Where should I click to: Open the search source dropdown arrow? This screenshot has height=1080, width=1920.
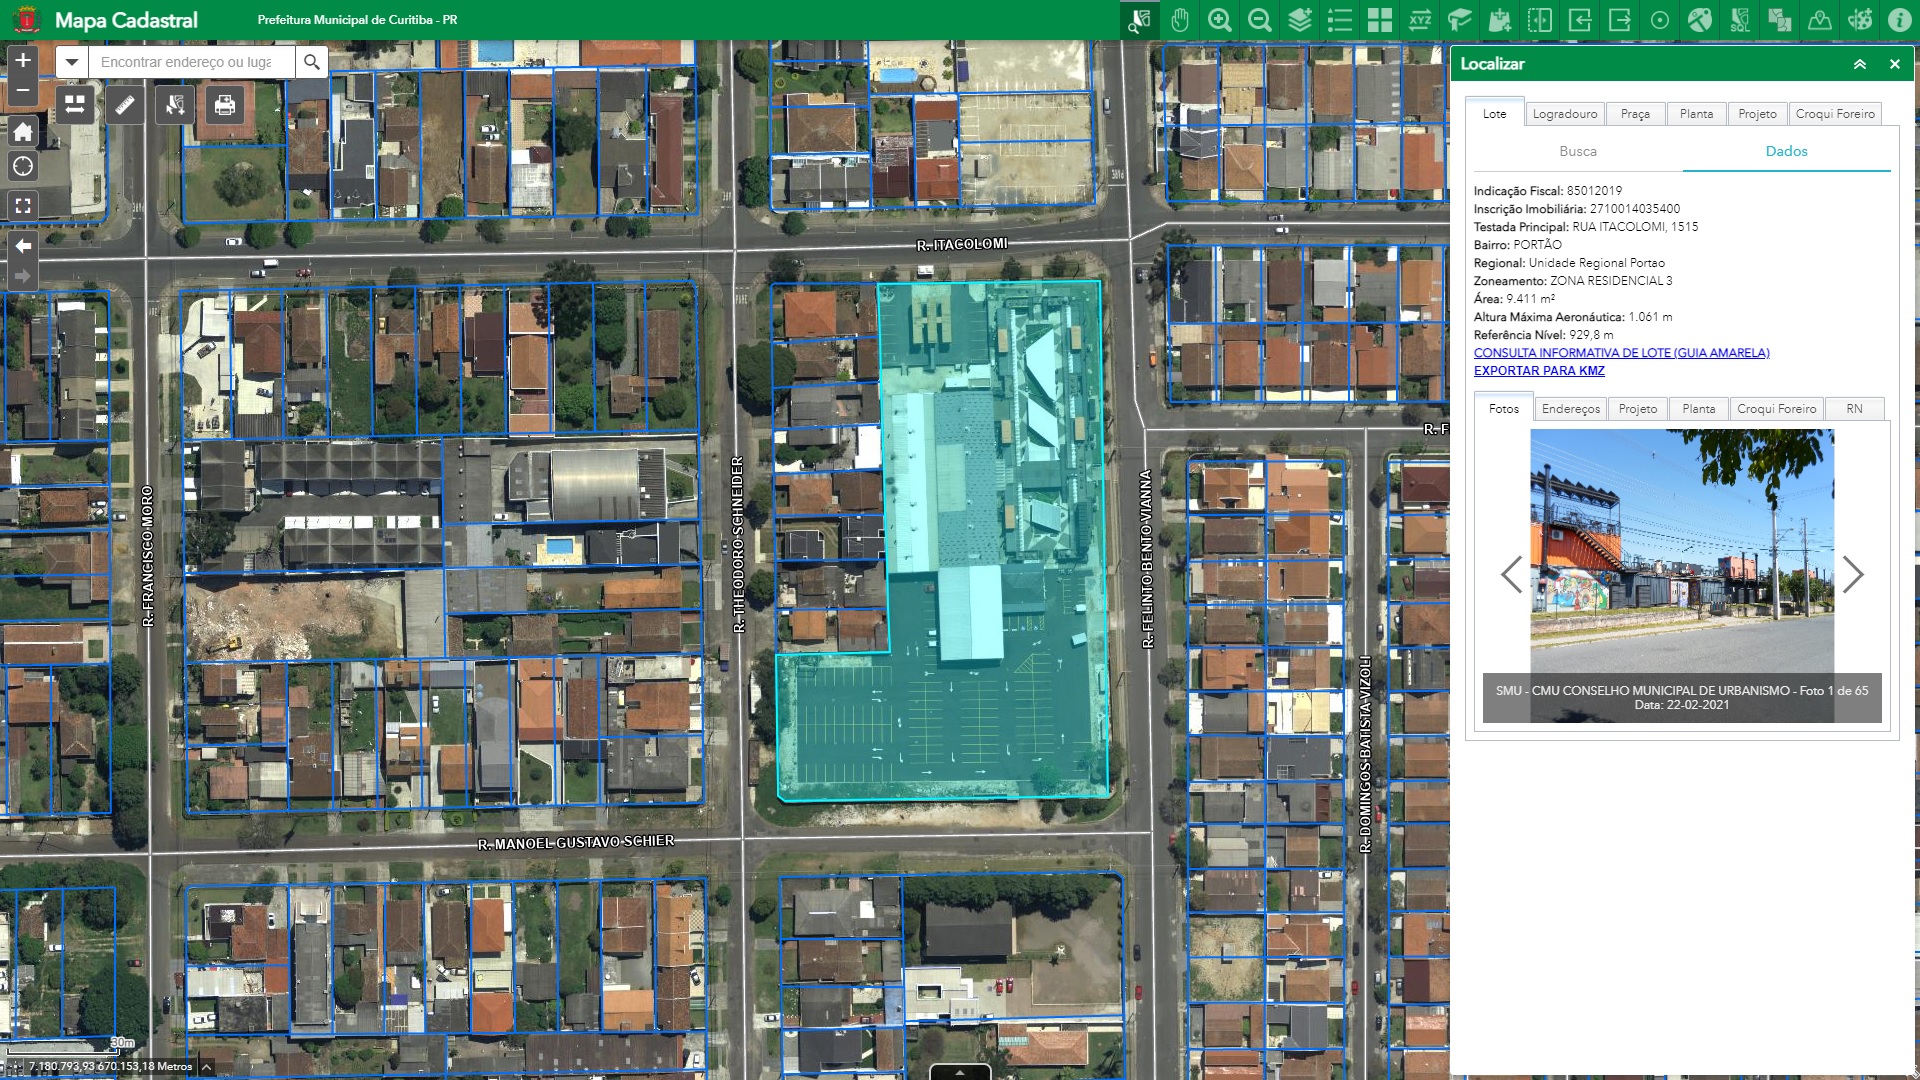tap(72, 62)
